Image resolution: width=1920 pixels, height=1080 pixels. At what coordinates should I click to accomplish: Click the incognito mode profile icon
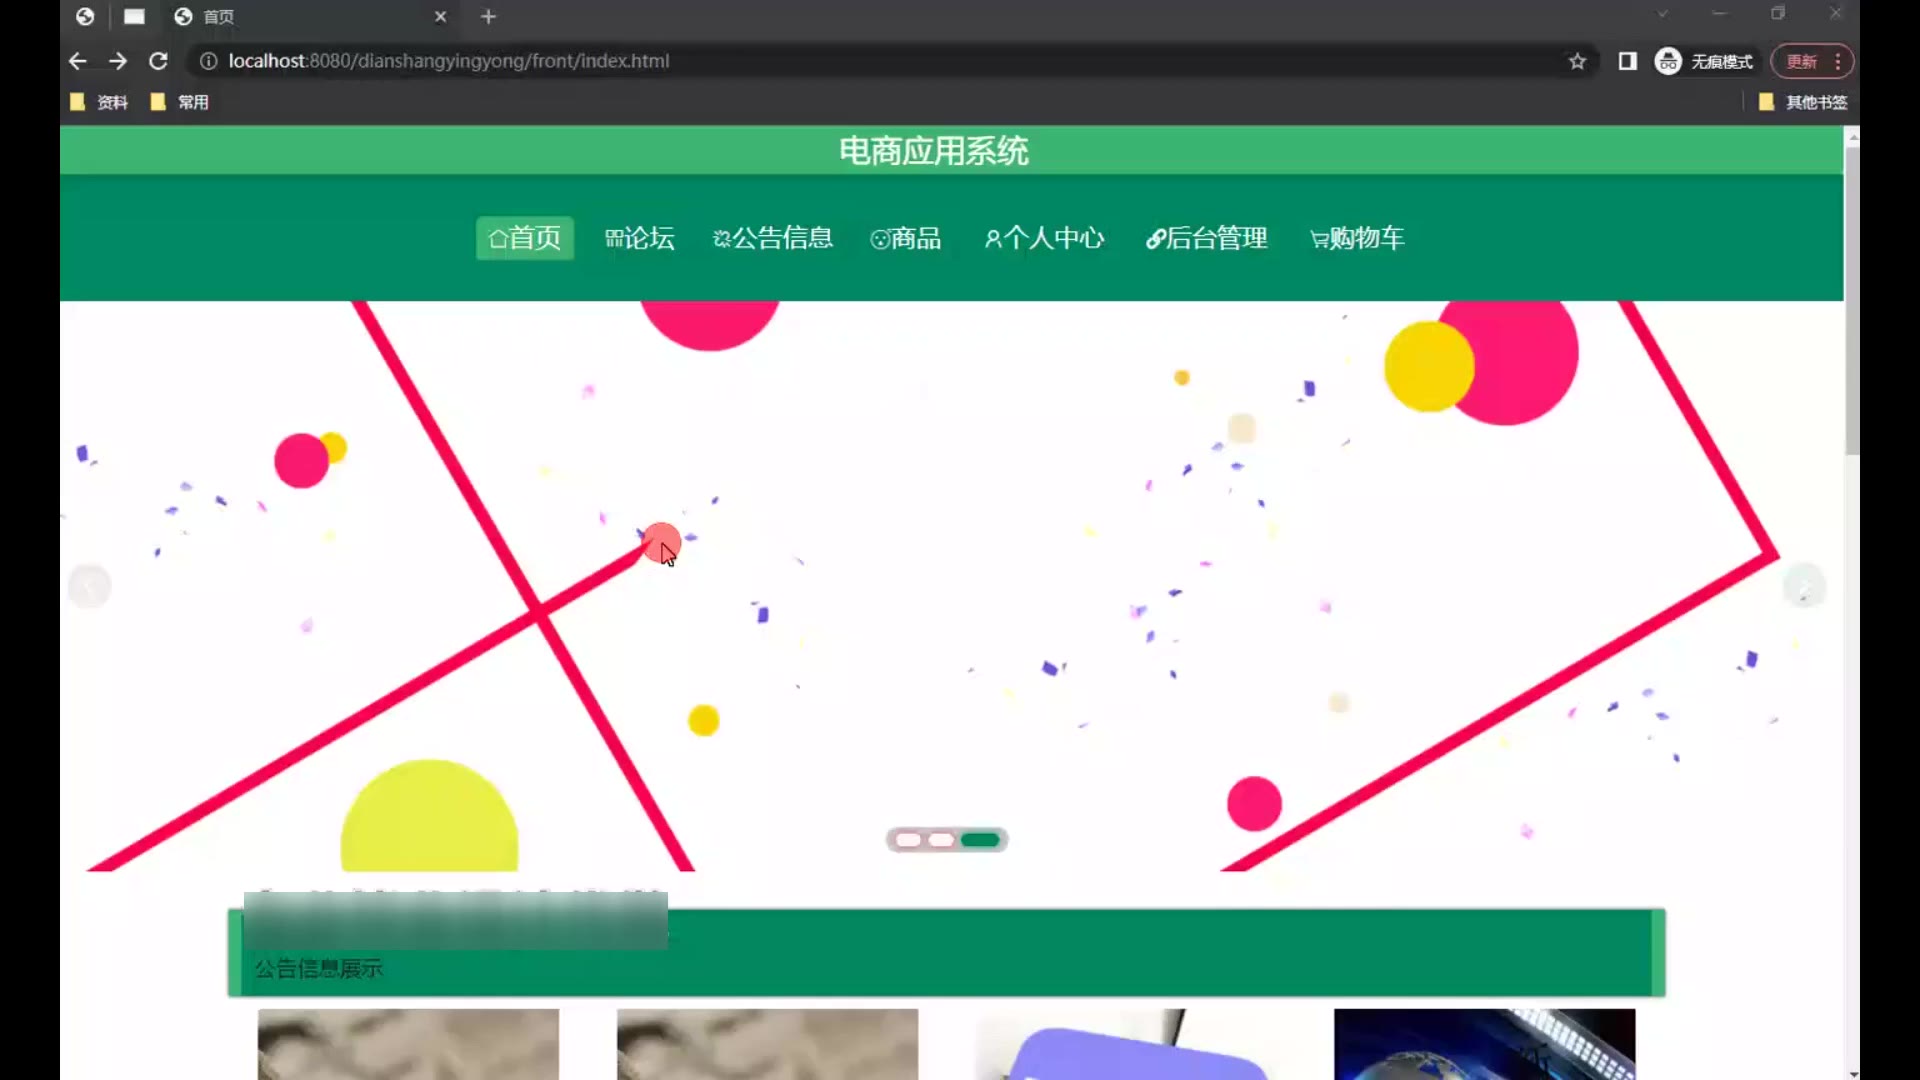1667,61
